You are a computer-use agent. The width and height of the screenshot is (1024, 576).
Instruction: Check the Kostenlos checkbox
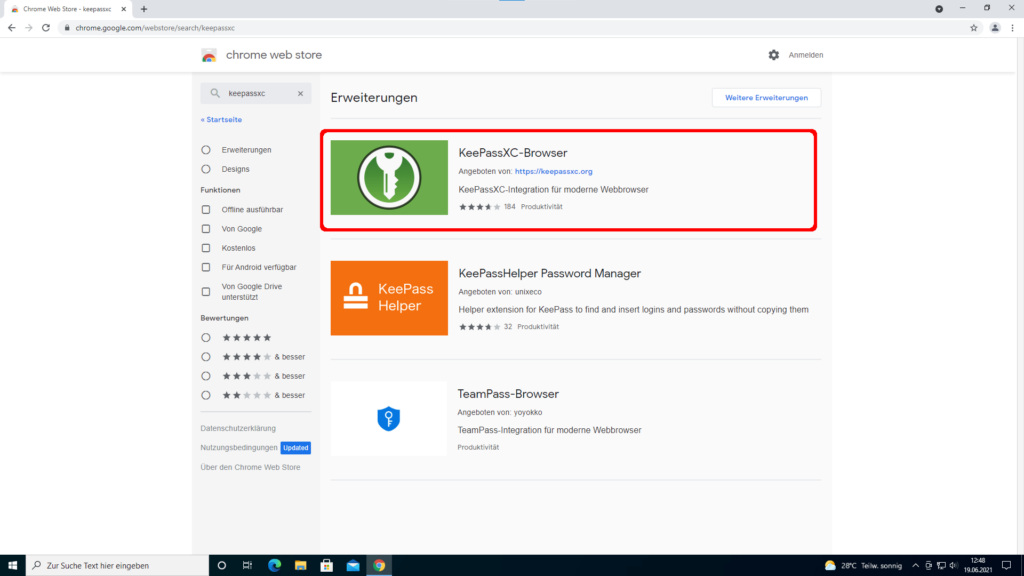coord(206,248)
